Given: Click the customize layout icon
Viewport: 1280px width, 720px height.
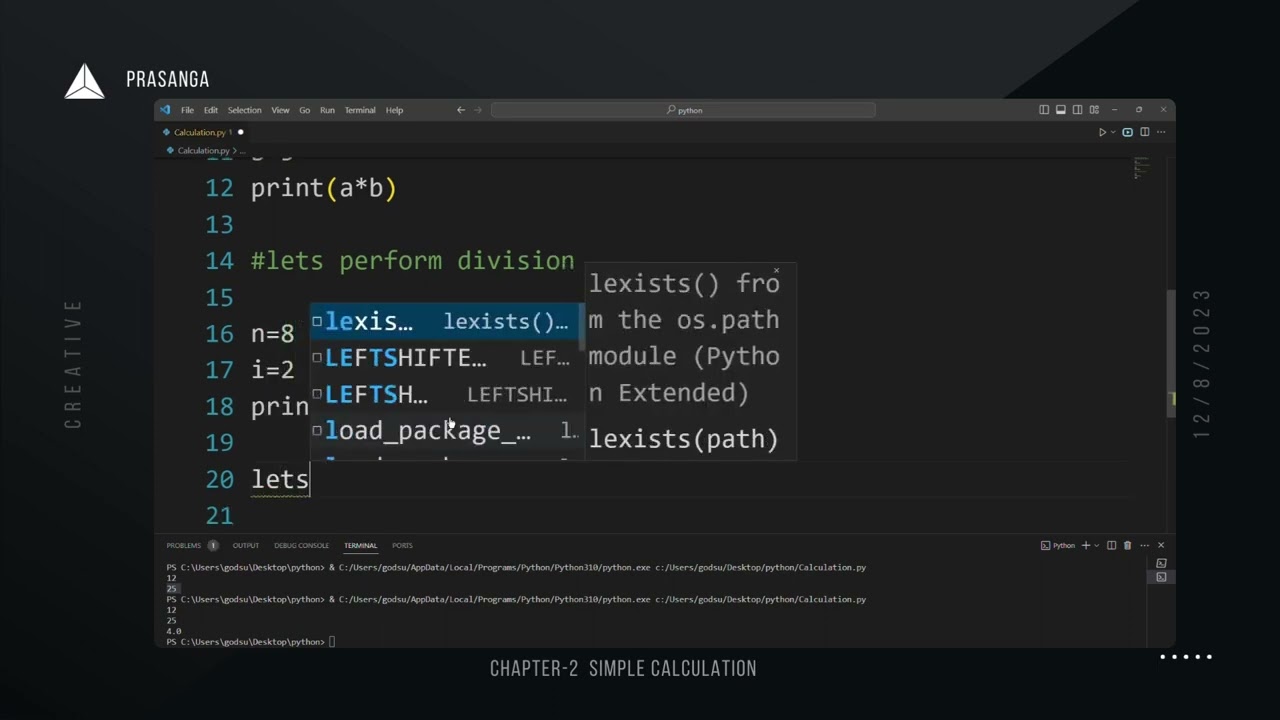Looking at the screenshot, I should coord(1094,110).
